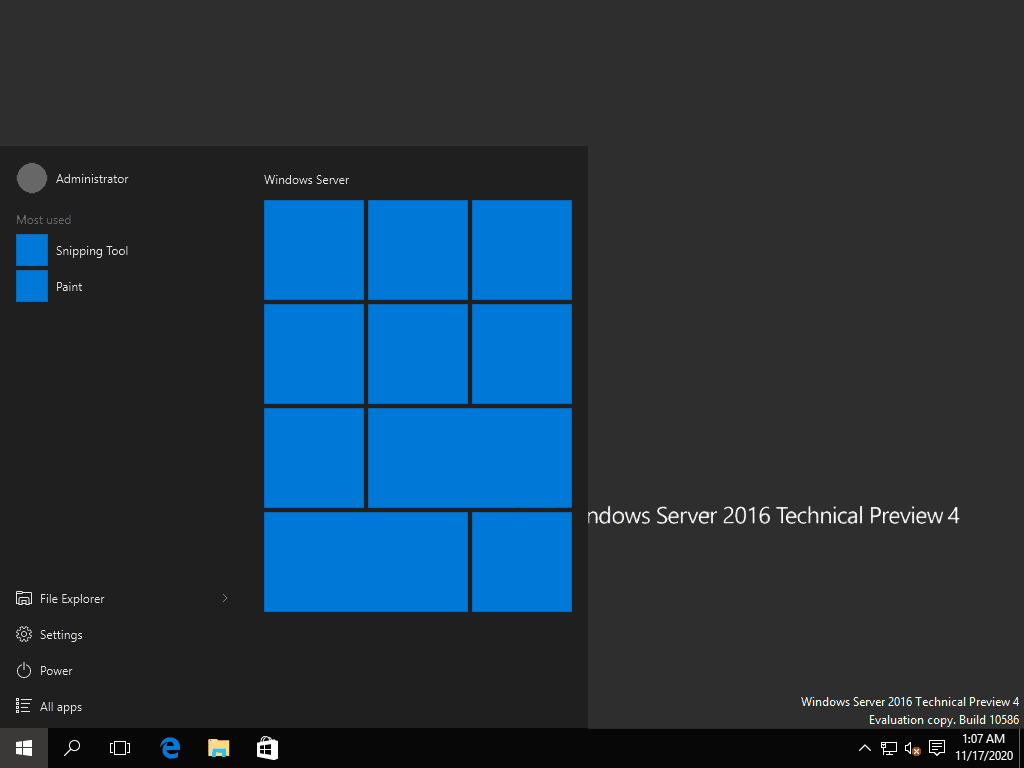Unmute audio via the muted volume icon
Image resolution: width=1024 pixels, height=768 pixels.
911,749
